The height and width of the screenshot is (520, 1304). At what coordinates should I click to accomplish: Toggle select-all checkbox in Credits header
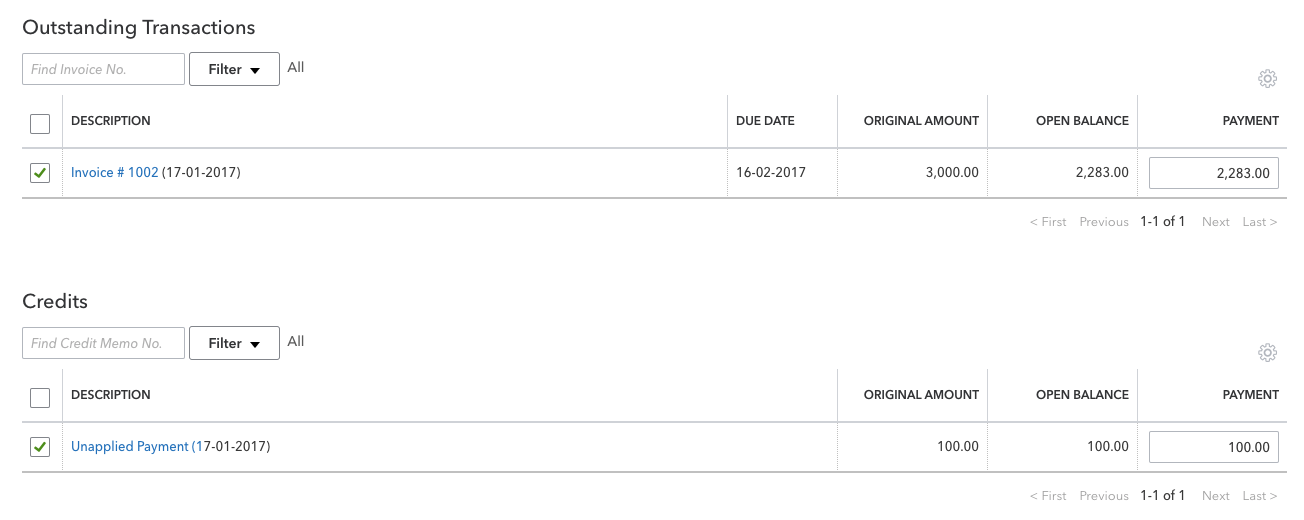click(x=40, y=398)
